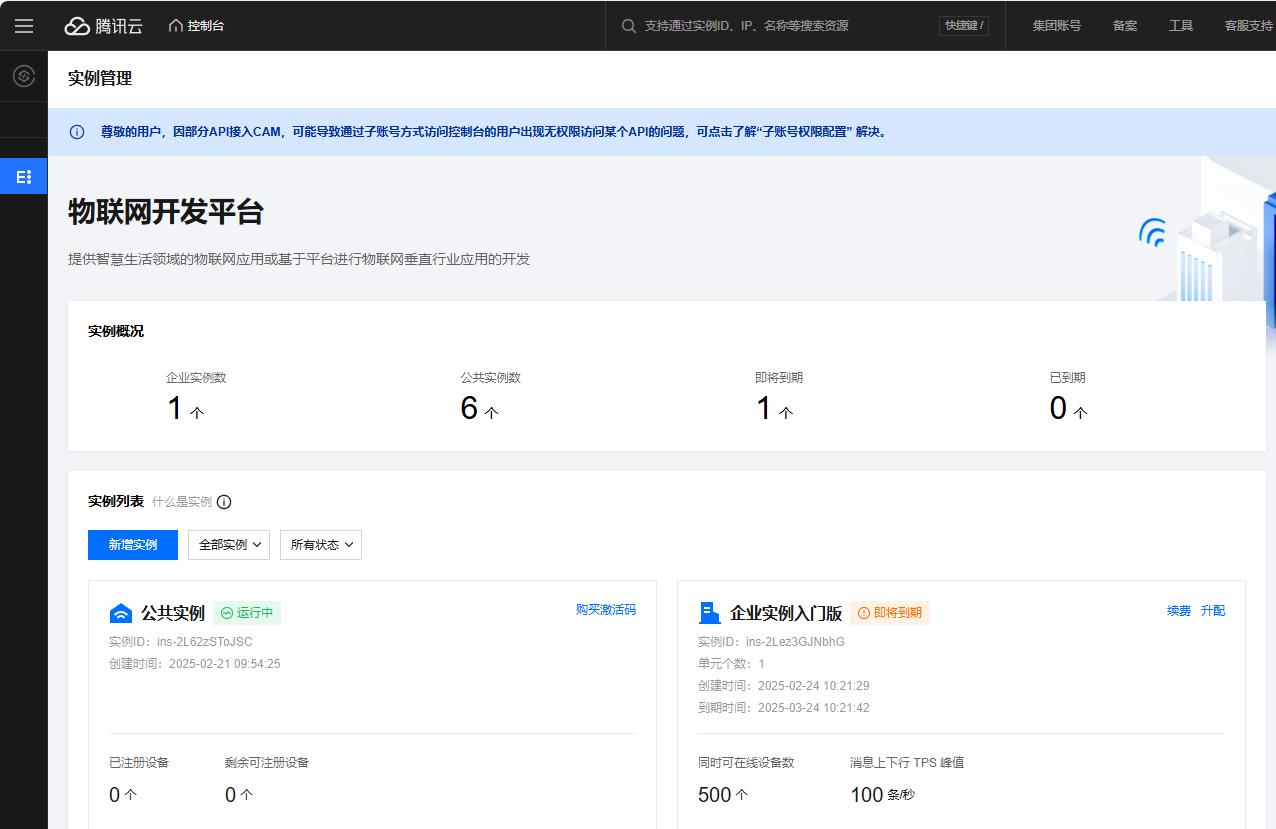Open 集团账号 menu
Screen dimensions: 1276x829
point(1057,26)
